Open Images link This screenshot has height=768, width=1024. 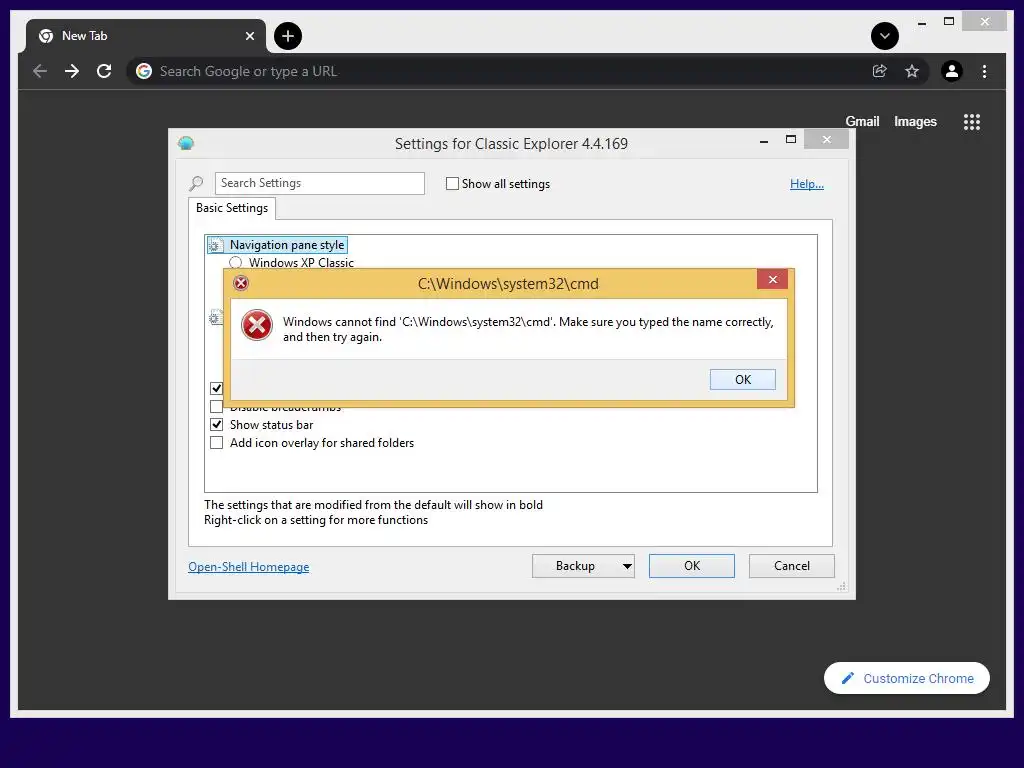(915, 121)
